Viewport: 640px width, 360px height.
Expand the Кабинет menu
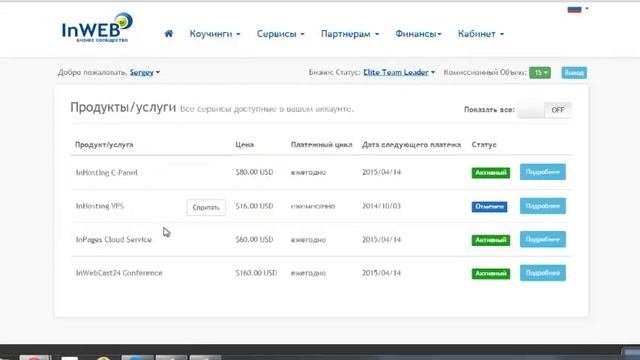(481, 34)
